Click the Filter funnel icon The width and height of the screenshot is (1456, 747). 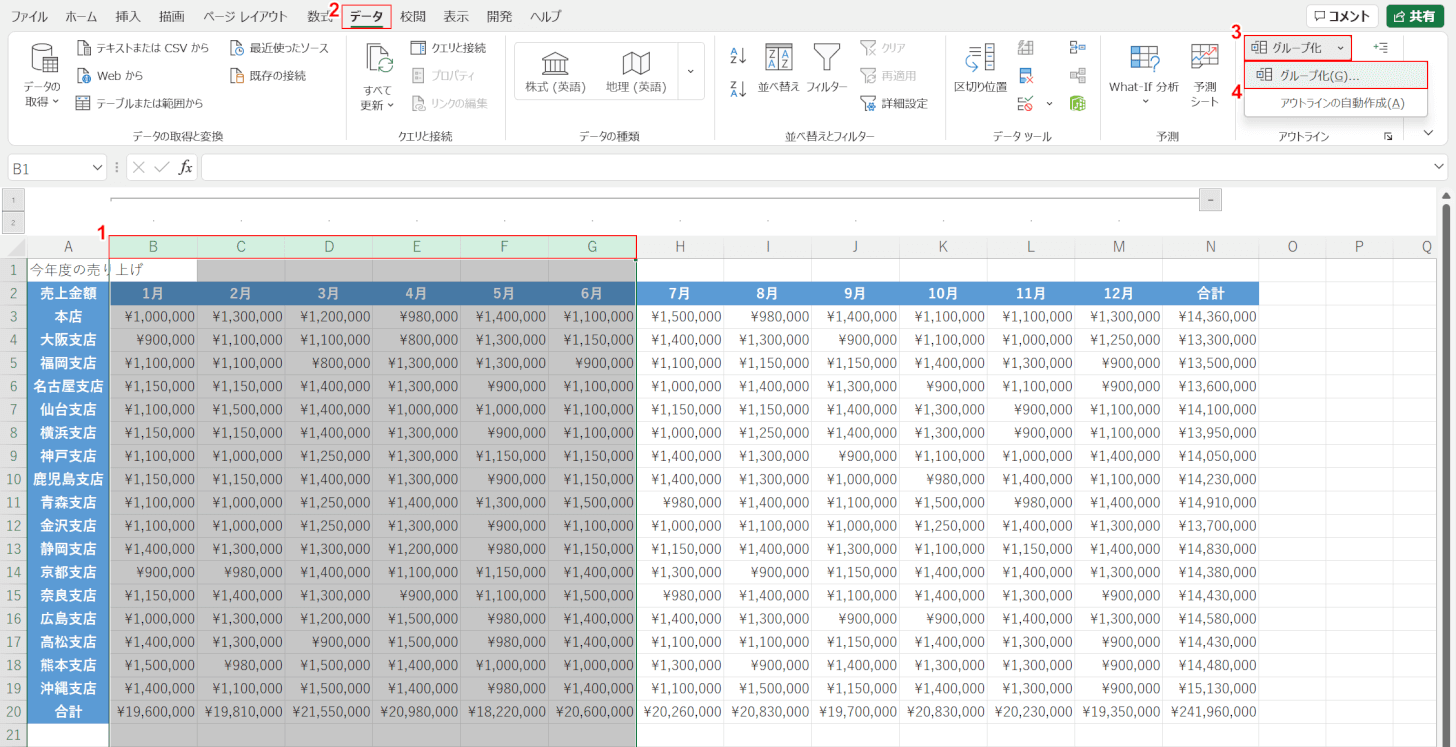(x=826, y=68)
